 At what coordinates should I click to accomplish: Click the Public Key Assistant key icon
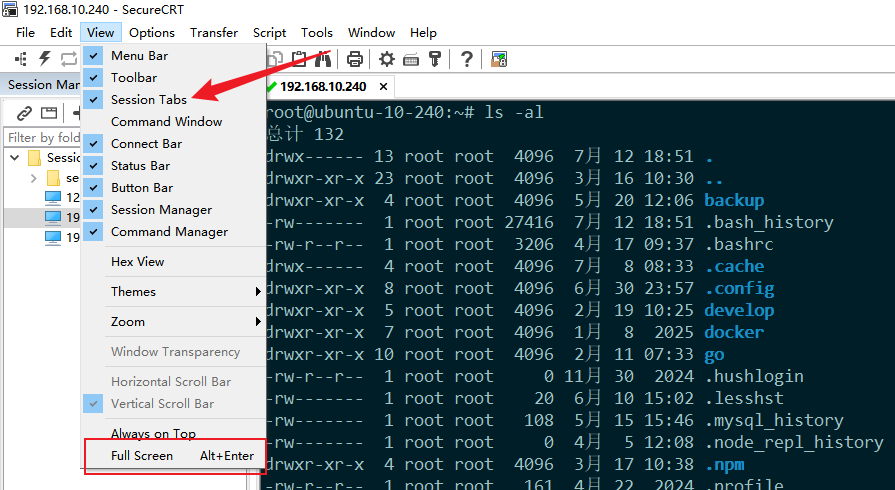(435, 59)
